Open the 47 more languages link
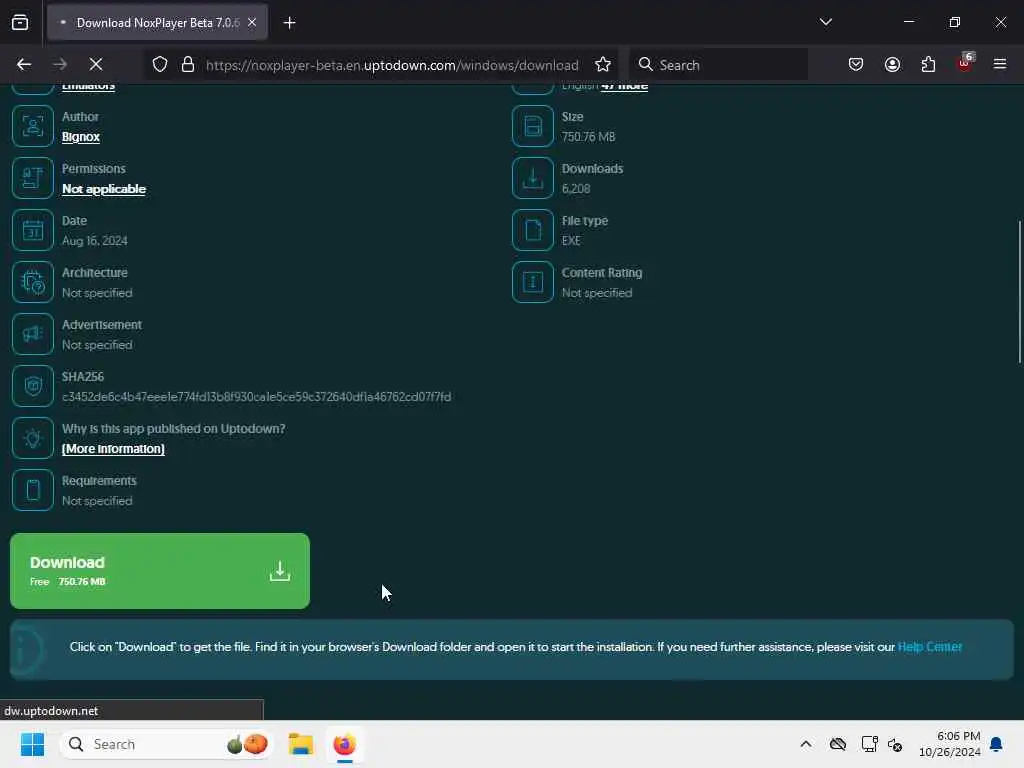The image size is (1024, 768). 624,86
